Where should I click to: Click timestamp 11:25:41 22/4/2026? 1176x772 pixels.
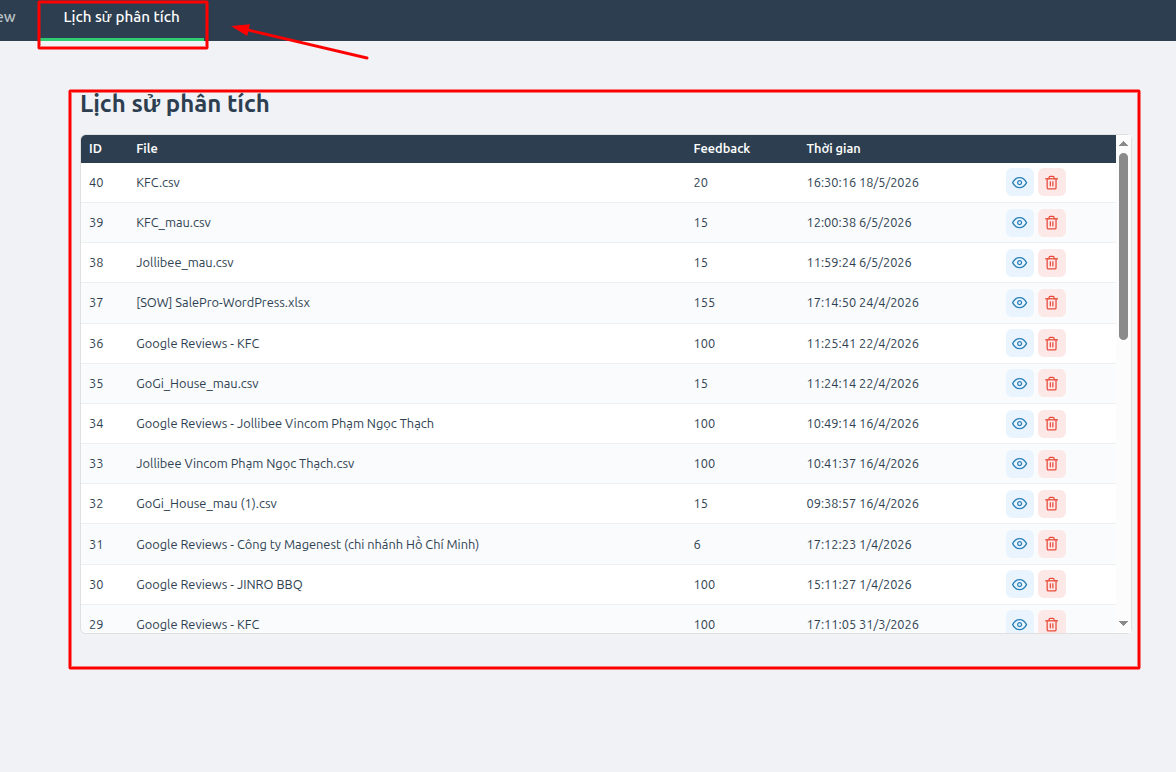[x=862, y=344]
